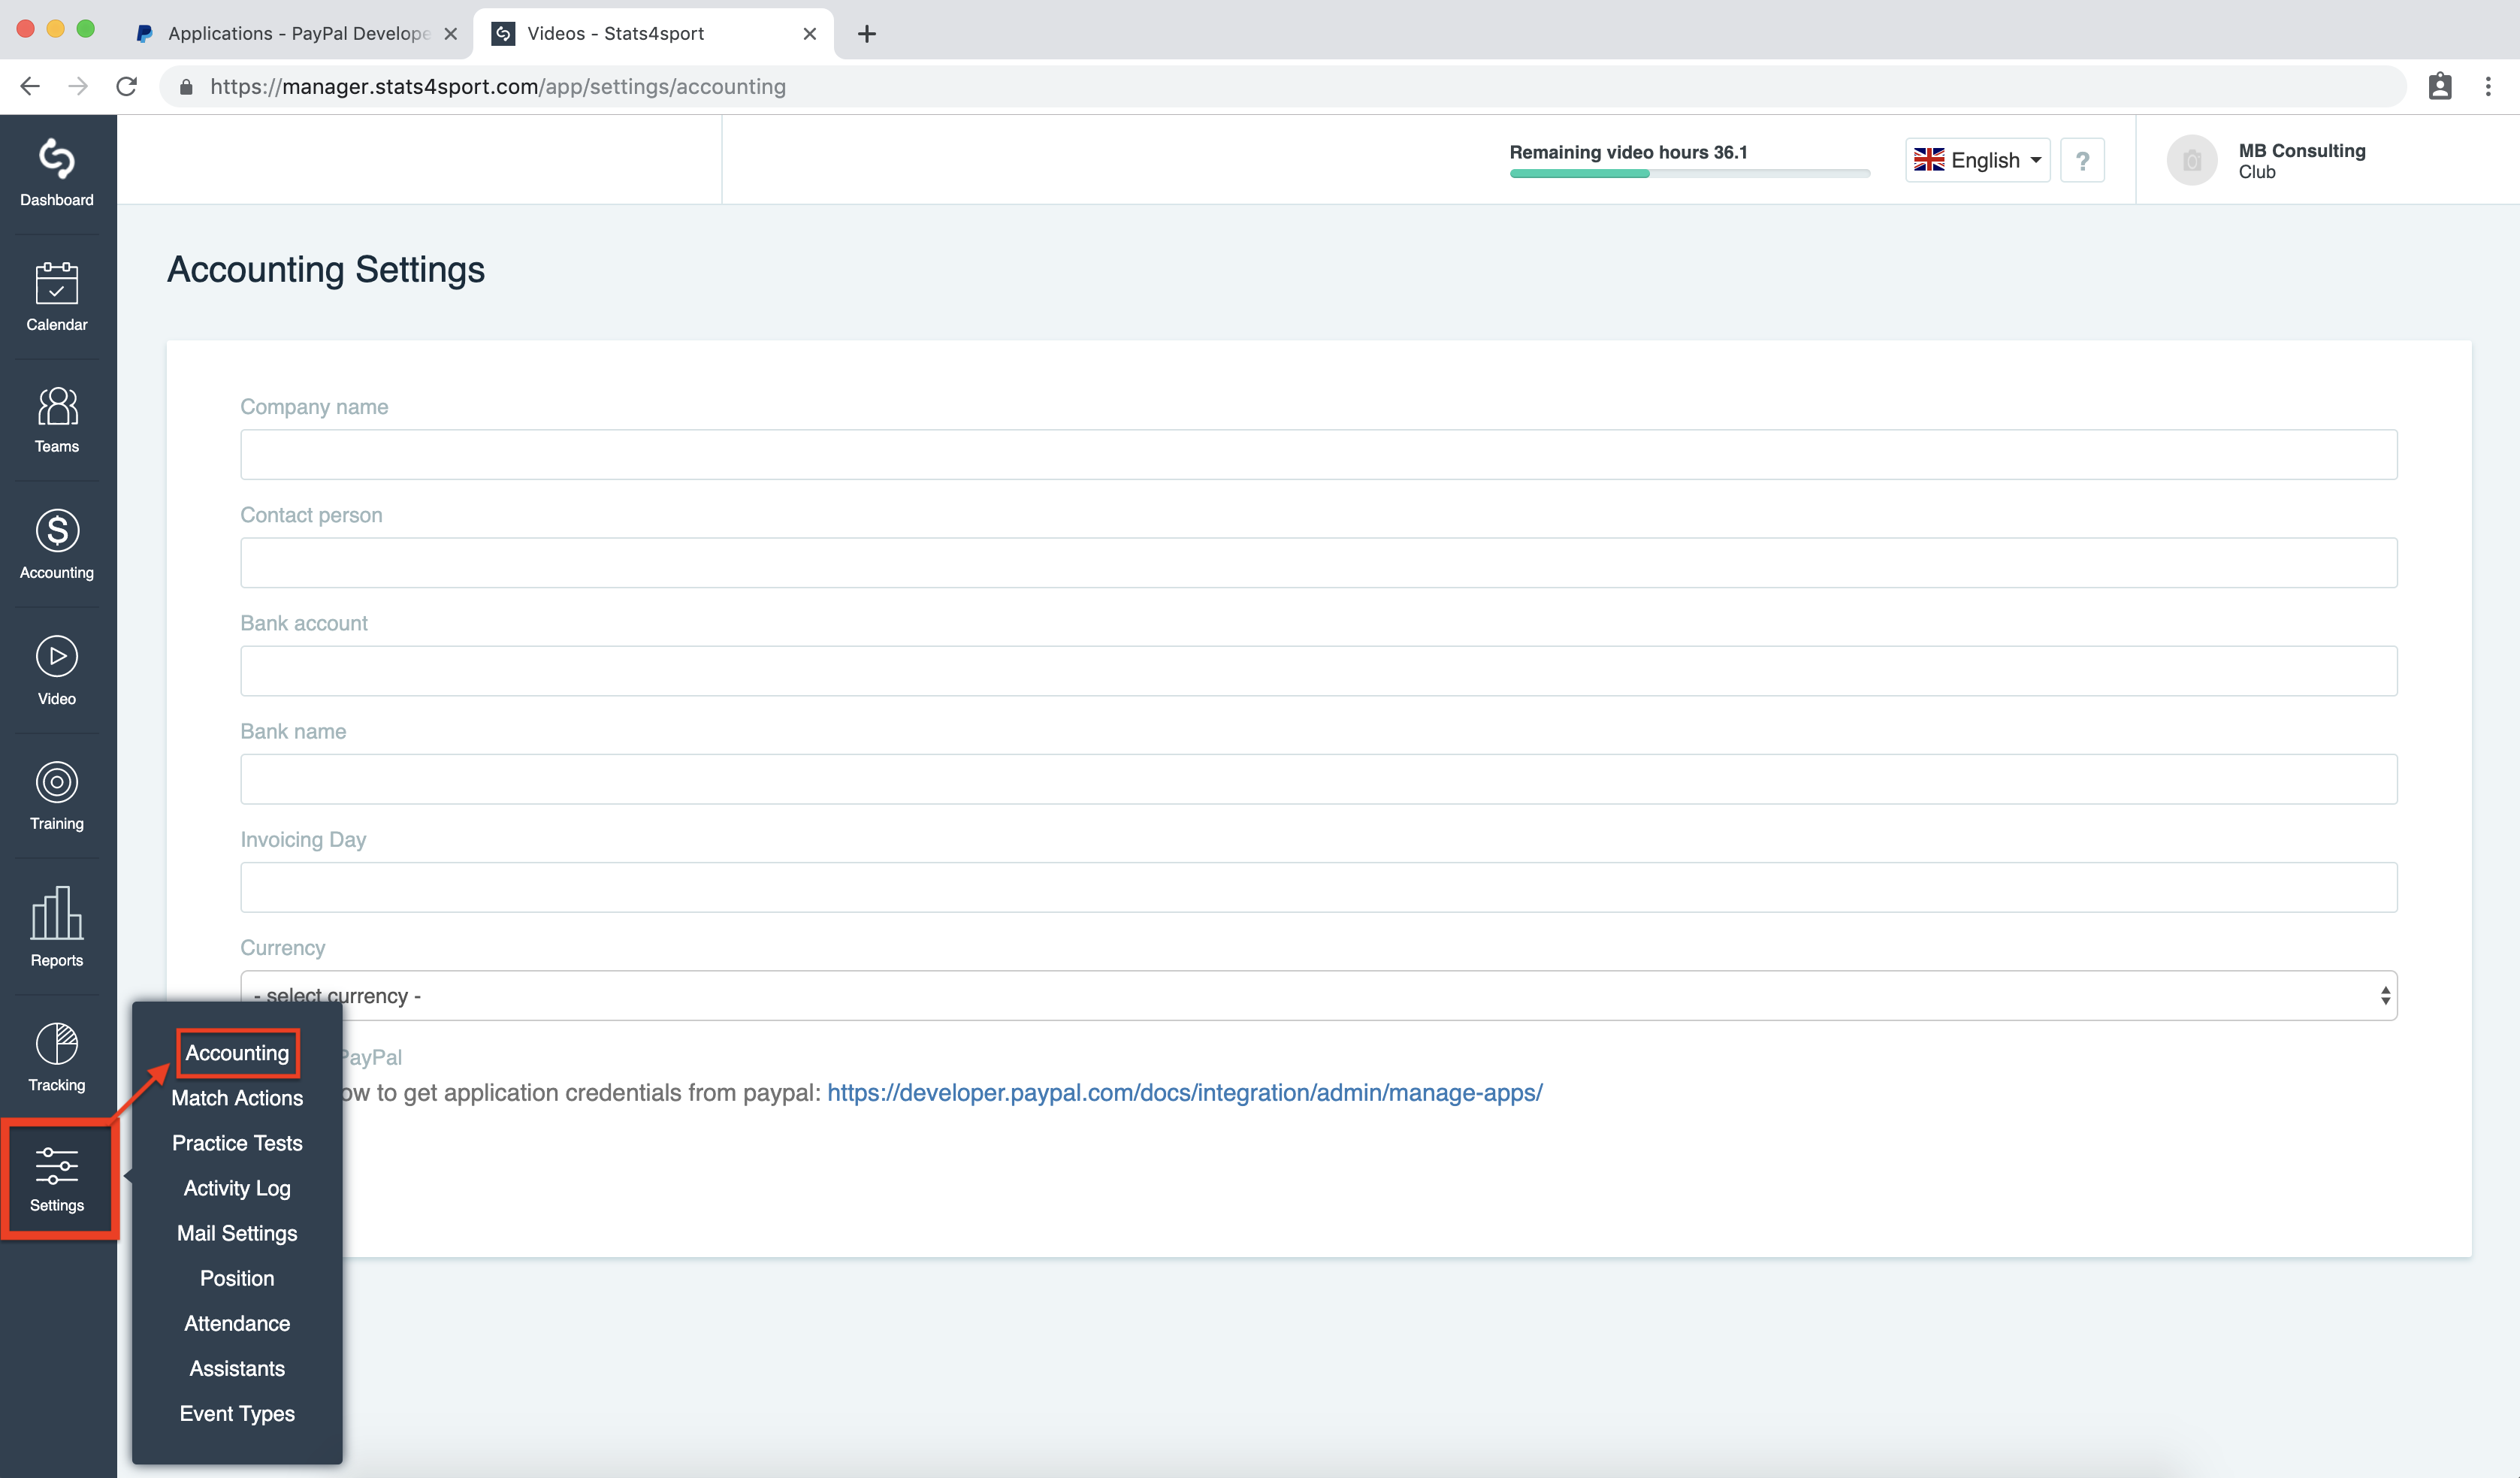Image resolution: width=2520 pixels, height=1478 pixels.
Task: Click the Invoicing Day field
Action: pyautogui.click(x=1318, y=887)
